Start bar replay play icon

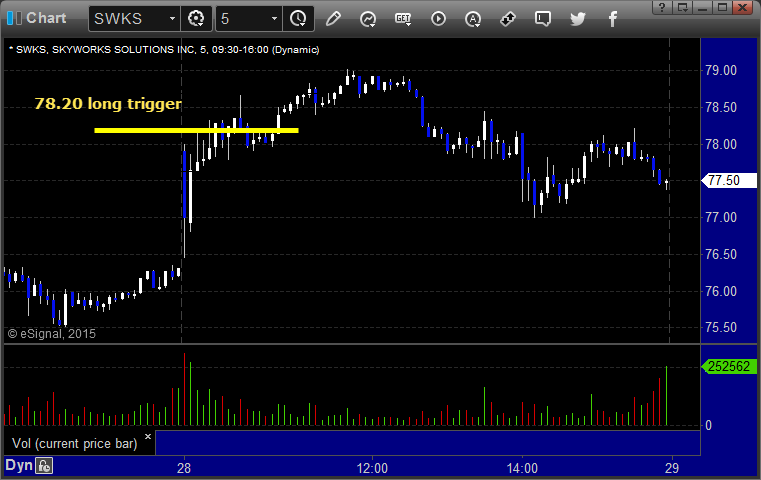coord(438,19)
